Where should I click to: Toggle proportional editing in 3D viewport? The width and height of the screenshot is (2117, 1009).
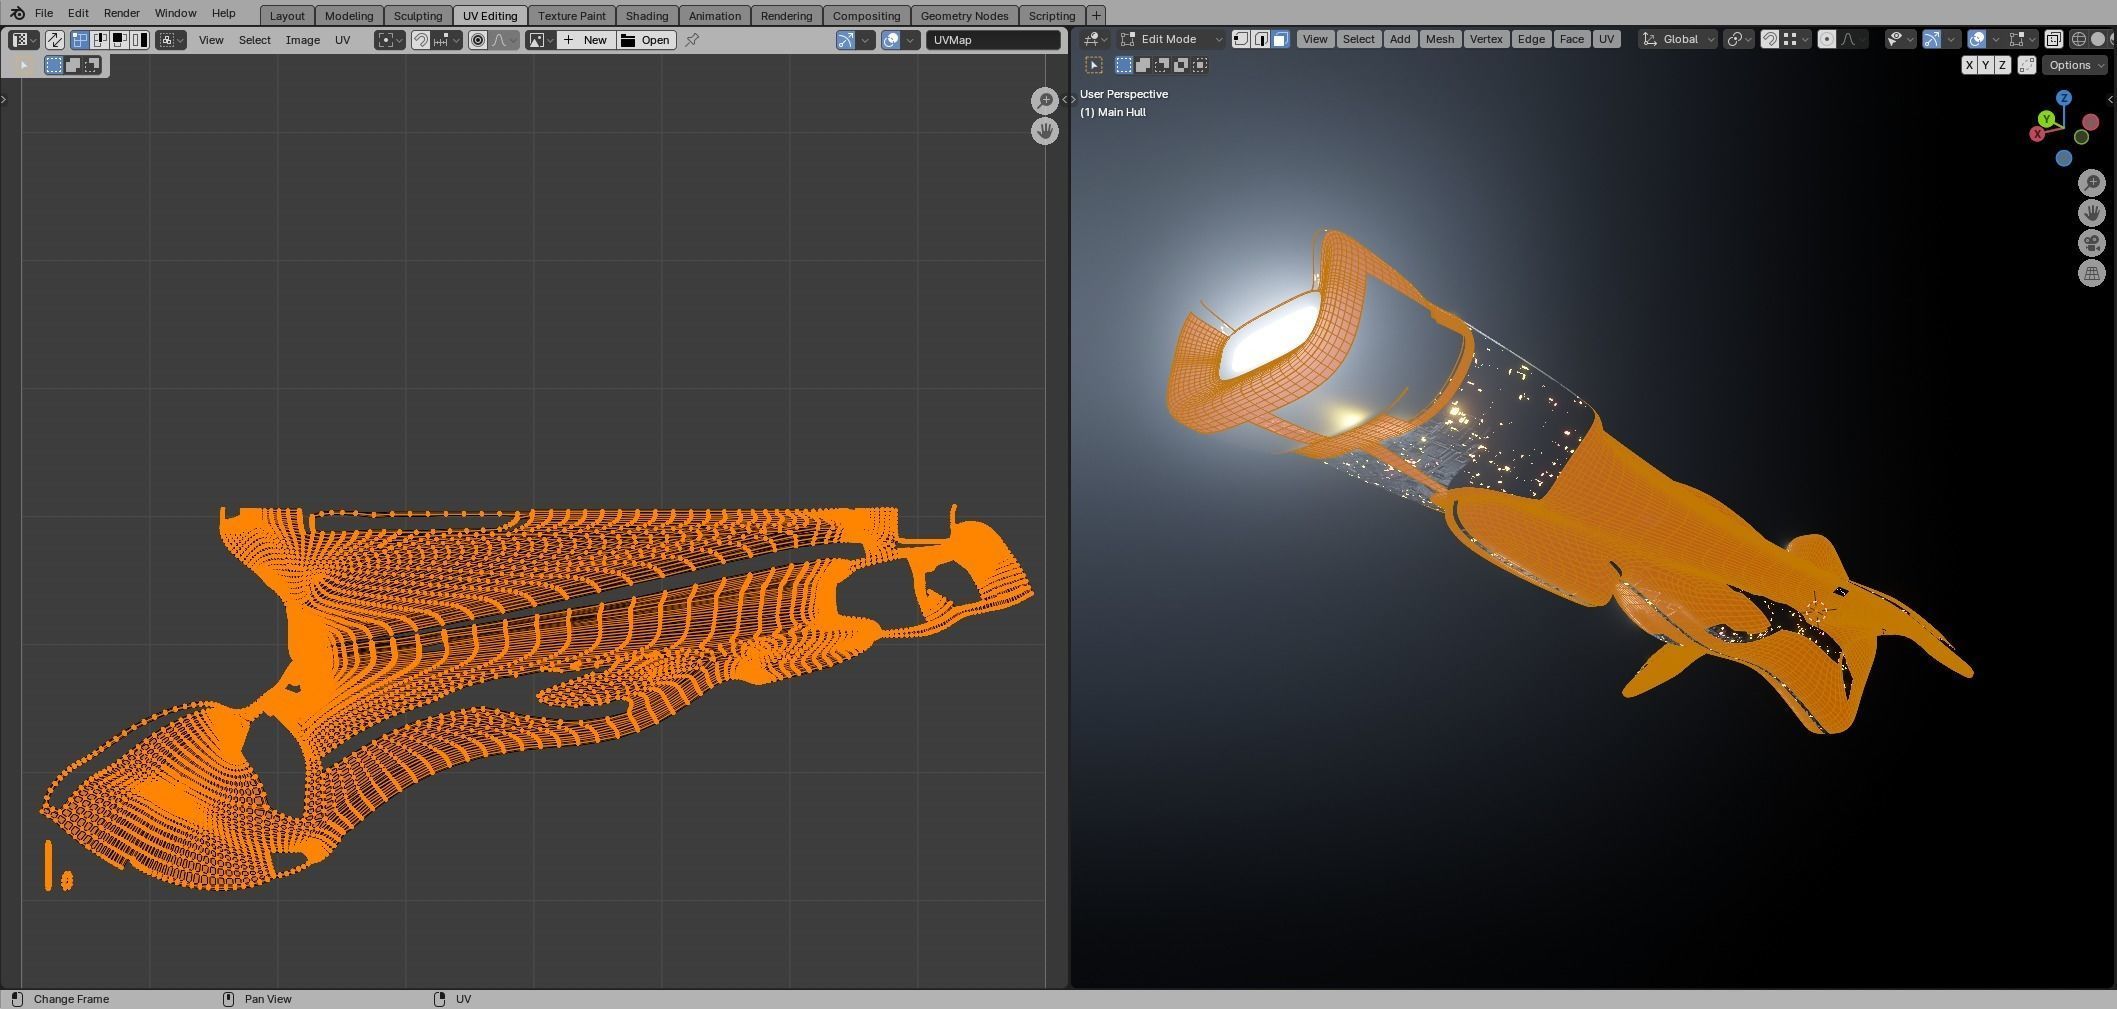[1827, 39]
